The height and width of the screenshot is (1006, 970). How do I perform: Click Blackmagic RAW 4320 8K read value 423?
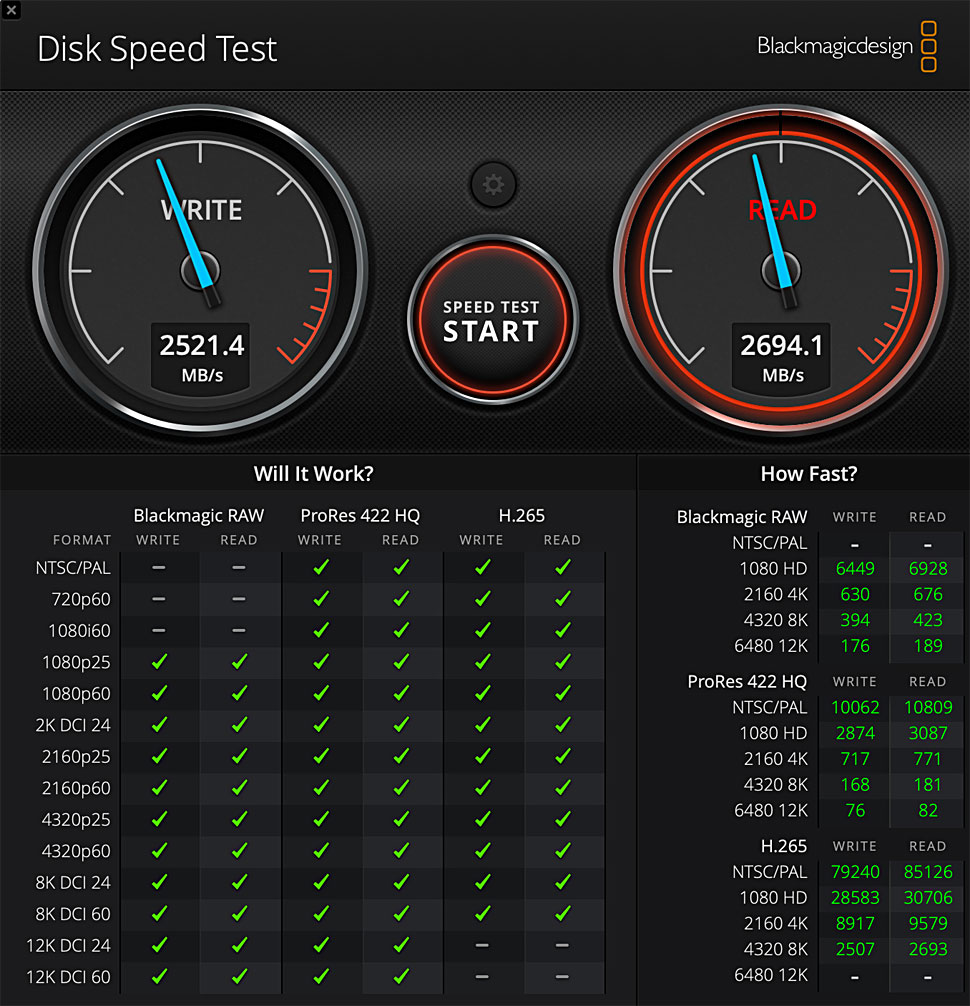click(x=928, y=620)
